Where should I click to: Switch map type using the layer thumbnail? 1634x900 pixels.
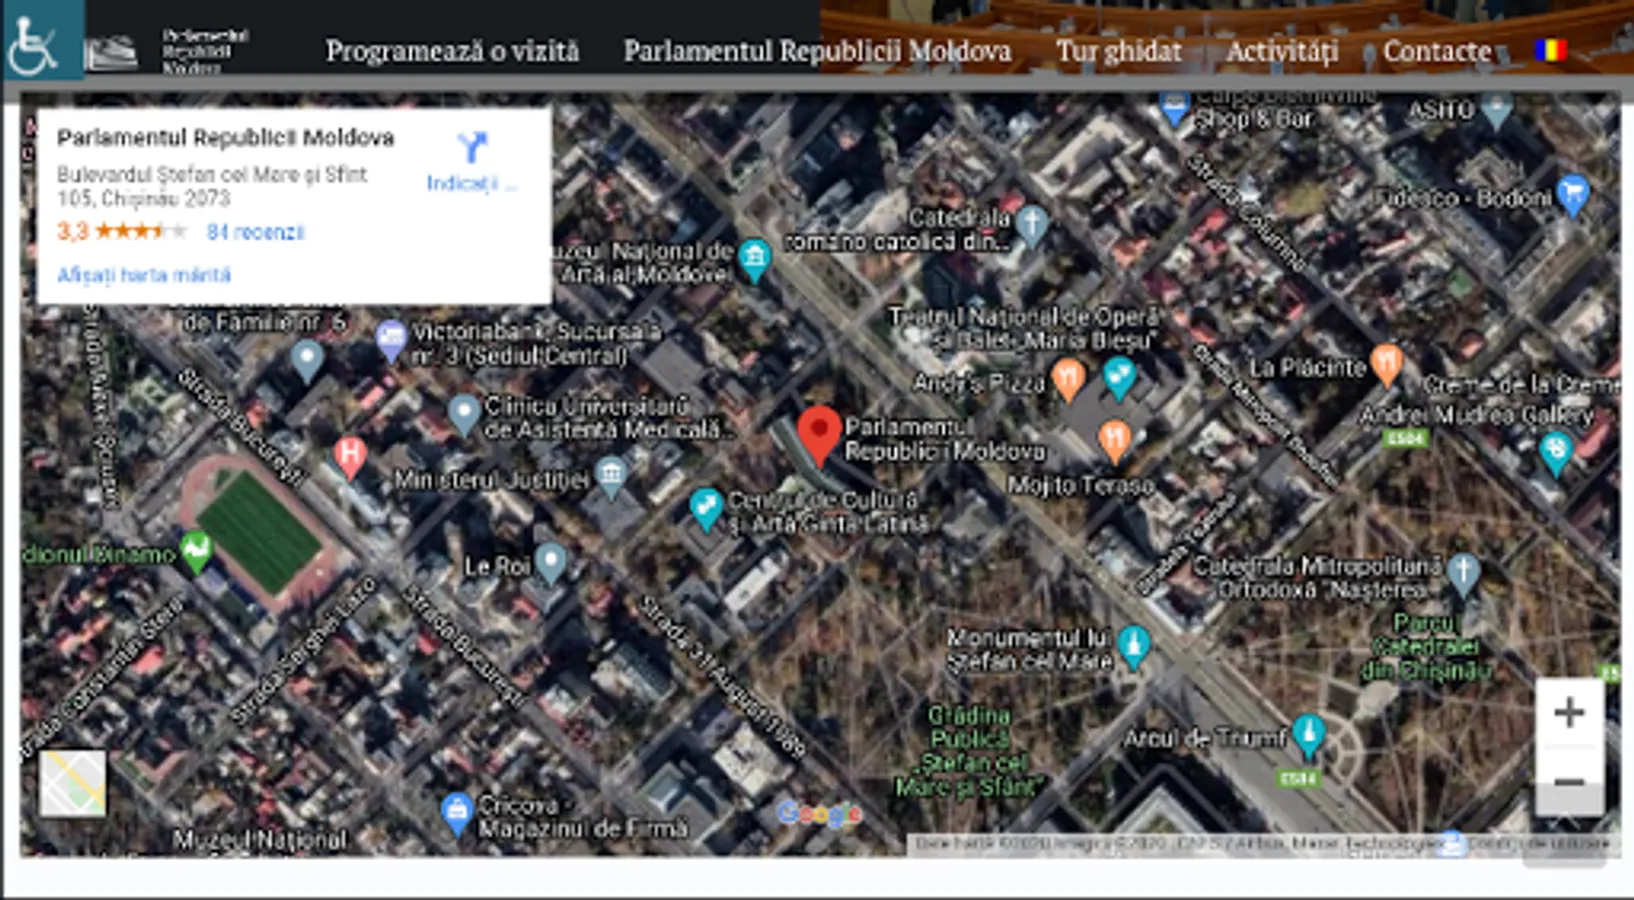click(x=73, y=783)
